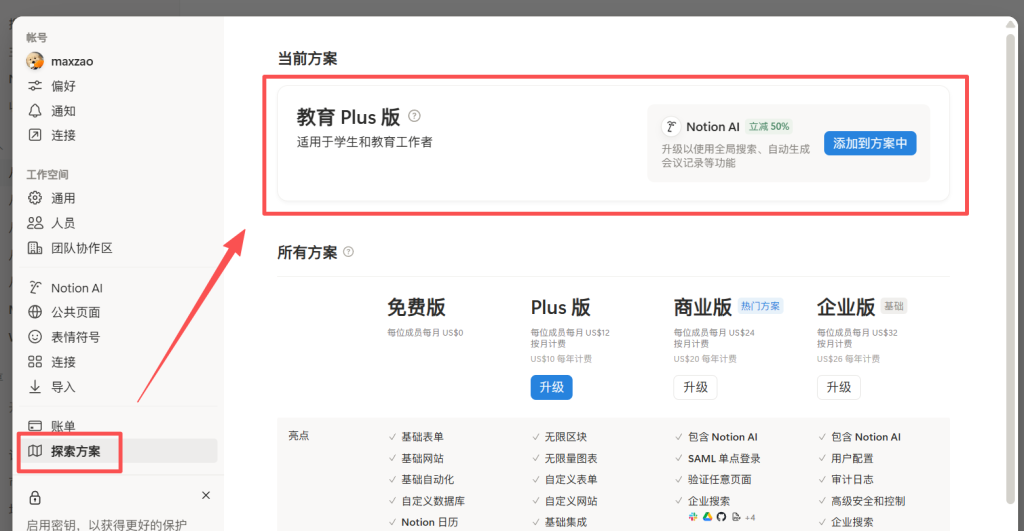Viewport: 1024px width, 531px height.
Task: Click 添加到方案中 button for Notion AI
Action: 869,143
